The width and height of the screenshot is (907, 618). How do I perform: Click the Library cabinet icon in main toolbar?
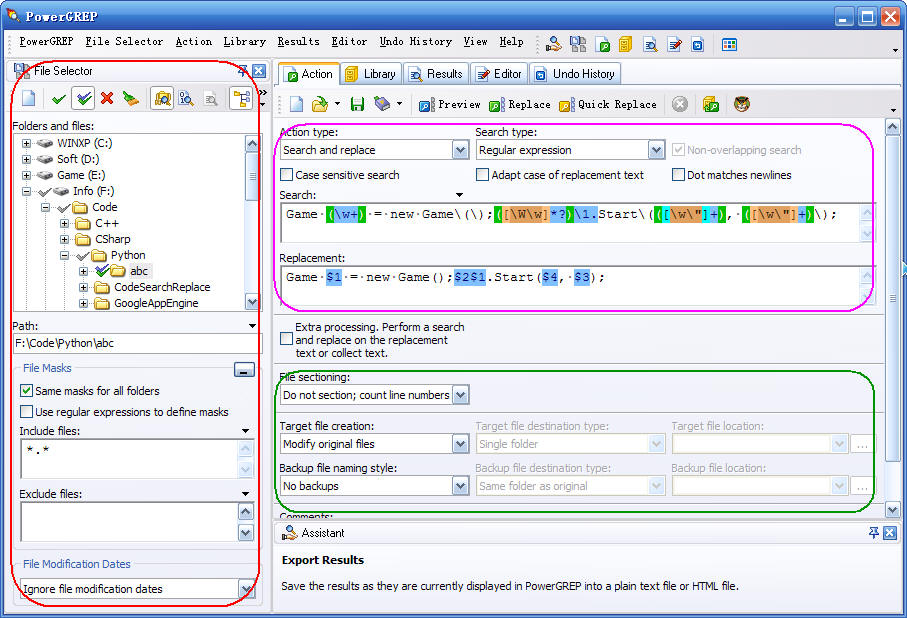click(625, 44)
